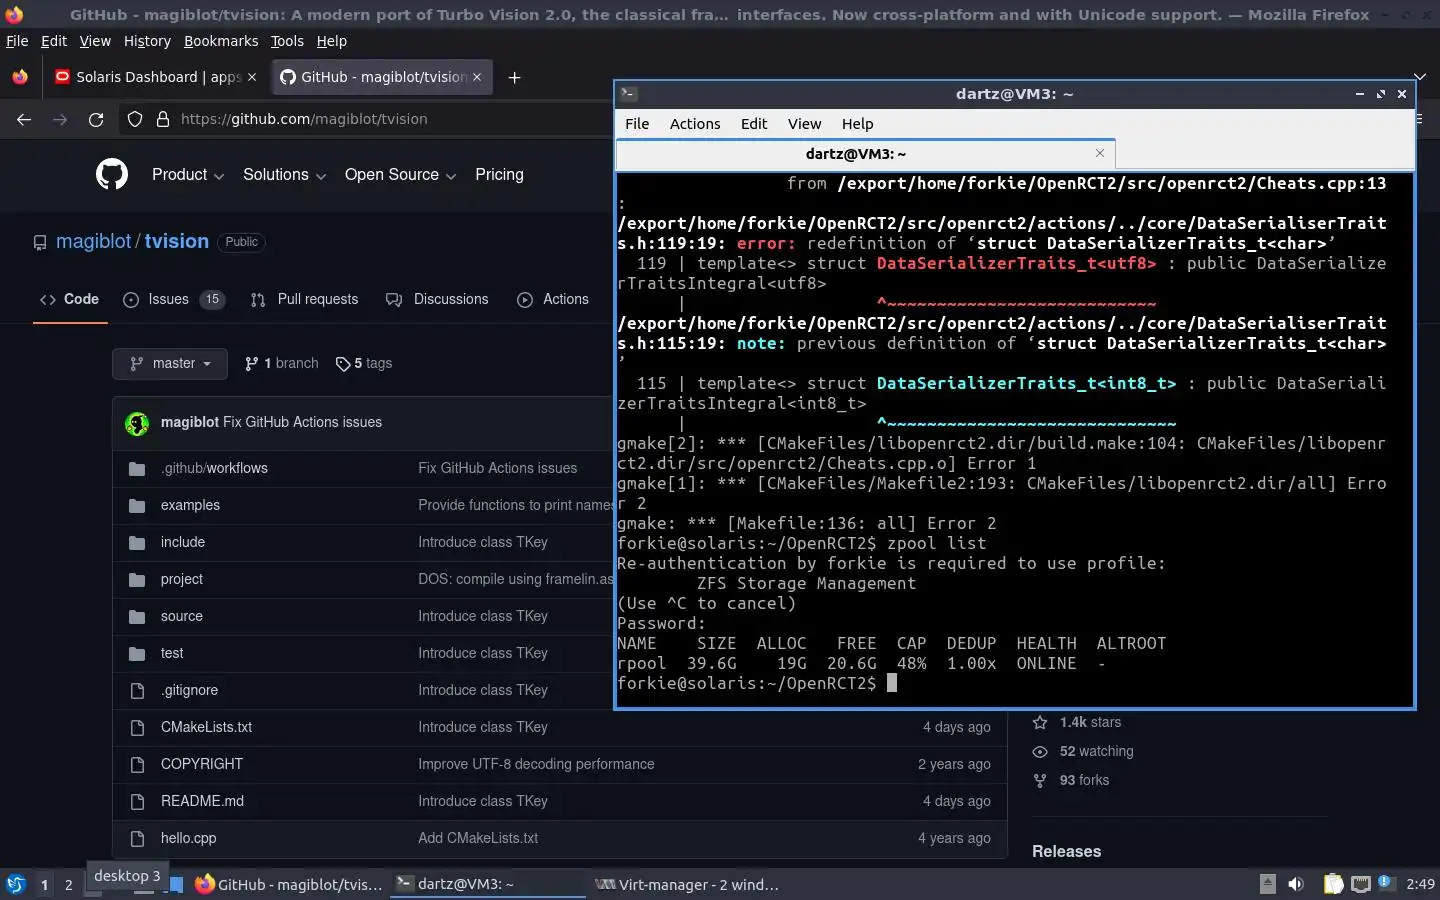The height and width of the screenshot is (900, 1440).
Task: Click the padlock site security icon
Action: [x=163, y=119]
